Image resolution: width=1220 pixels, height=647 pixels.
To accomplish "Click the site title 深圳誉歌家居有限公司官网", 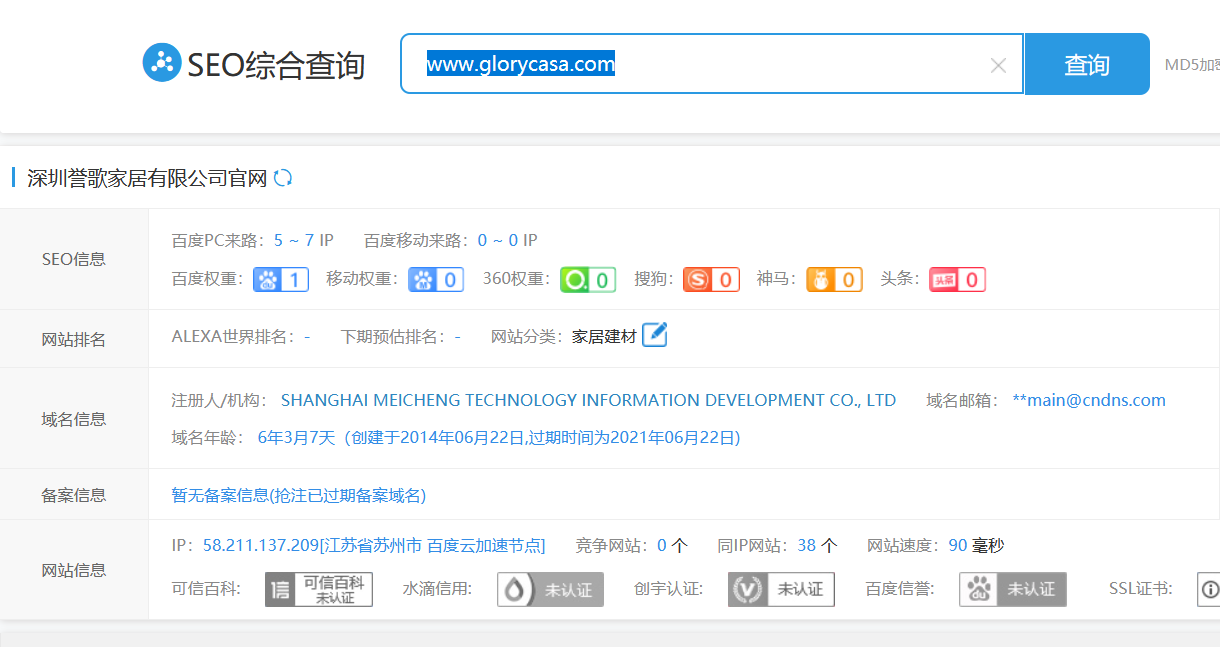I will pos(147,178).
